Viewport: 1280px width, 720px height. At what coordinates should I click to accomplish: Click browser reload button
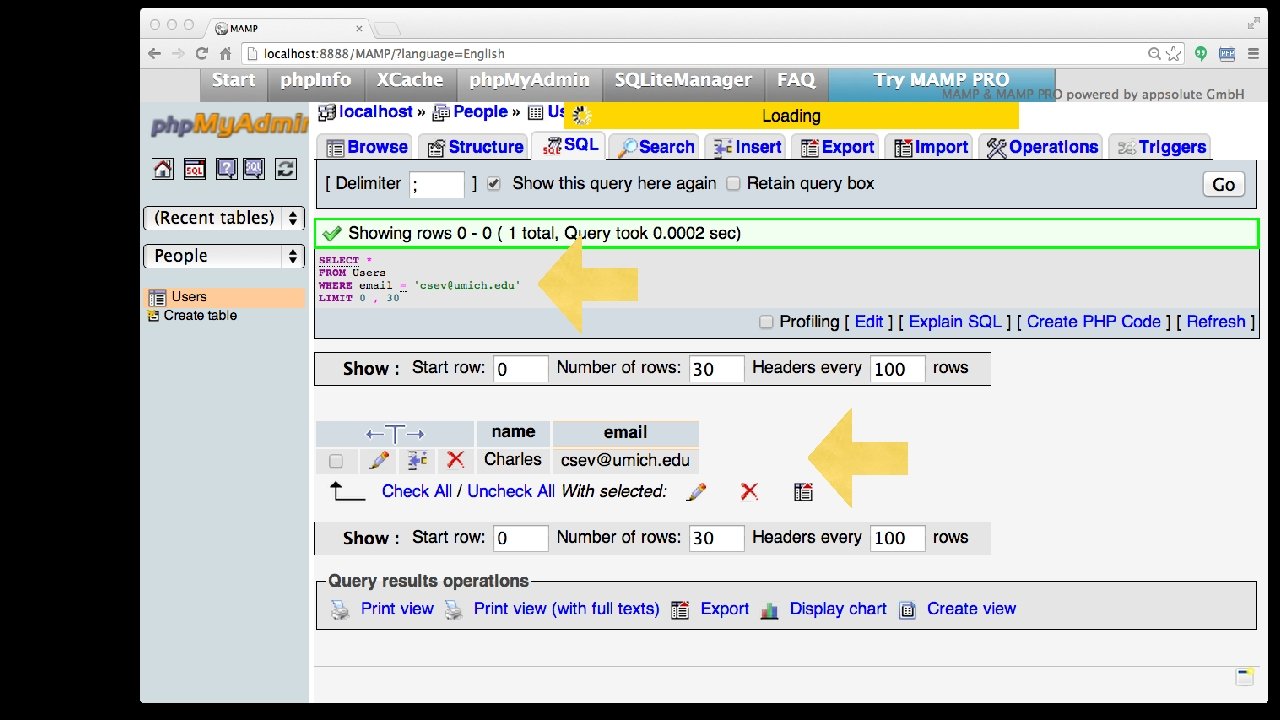[x=202, y=53]
